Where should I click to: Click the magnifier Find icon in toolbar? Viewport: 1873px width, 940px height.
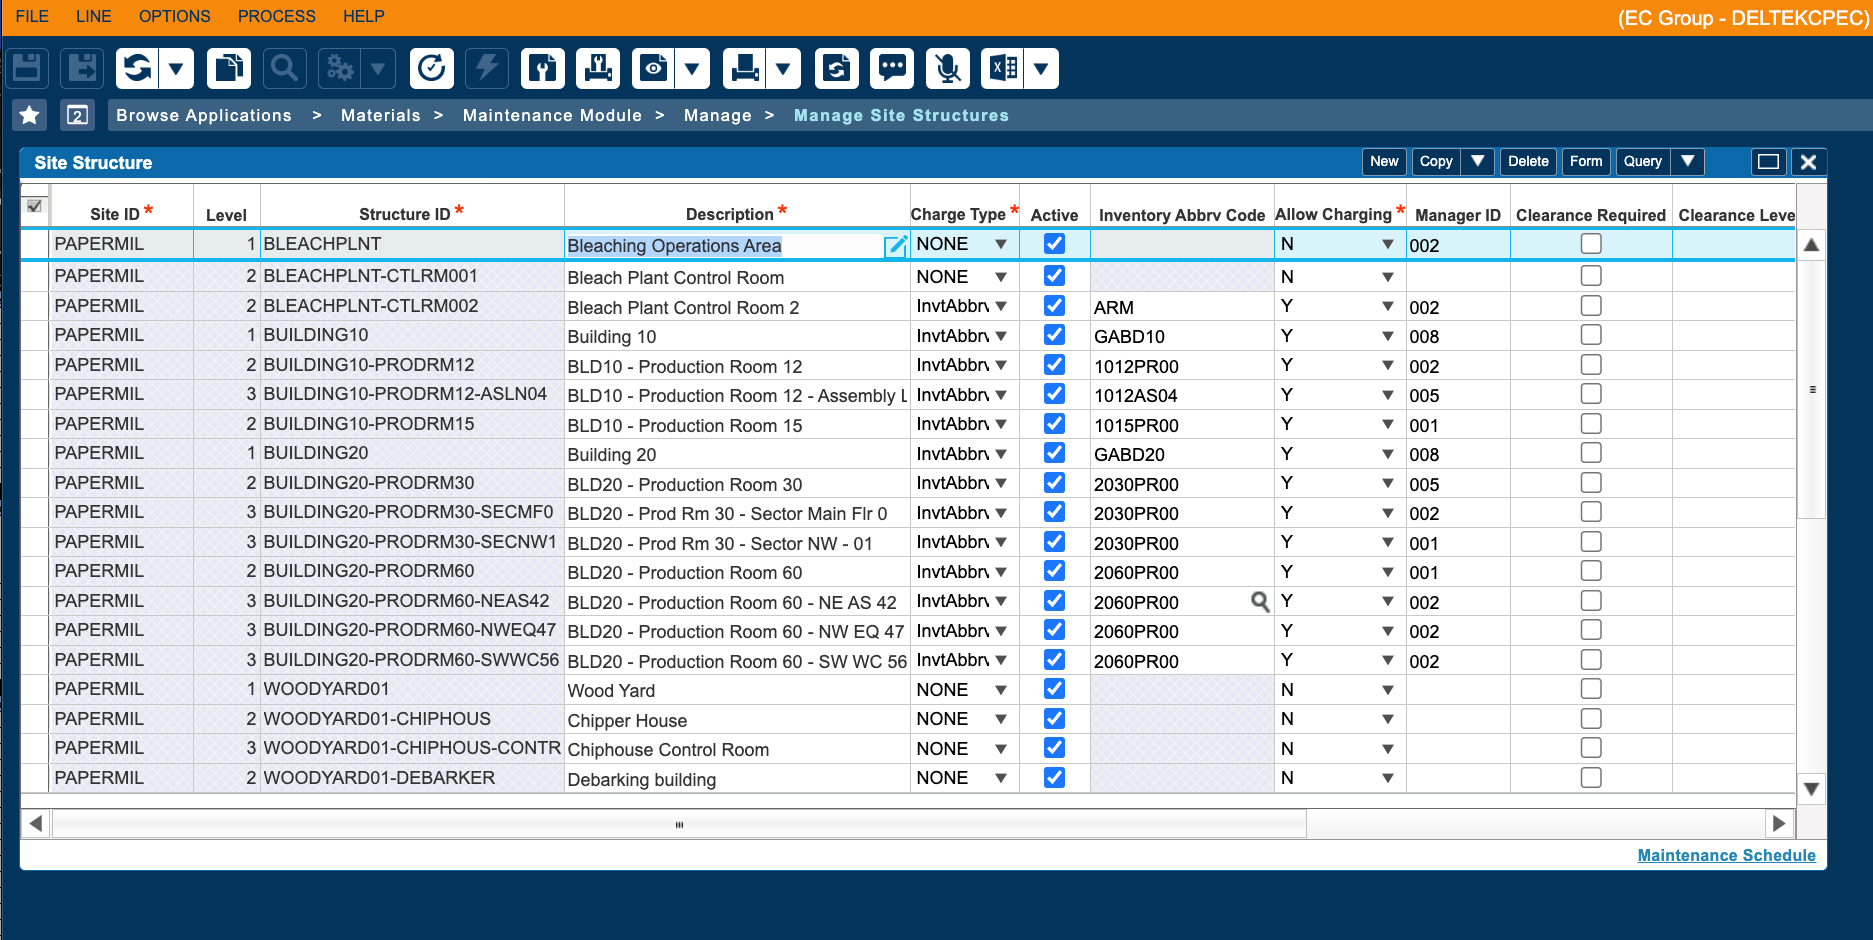[x=285, y=69]
